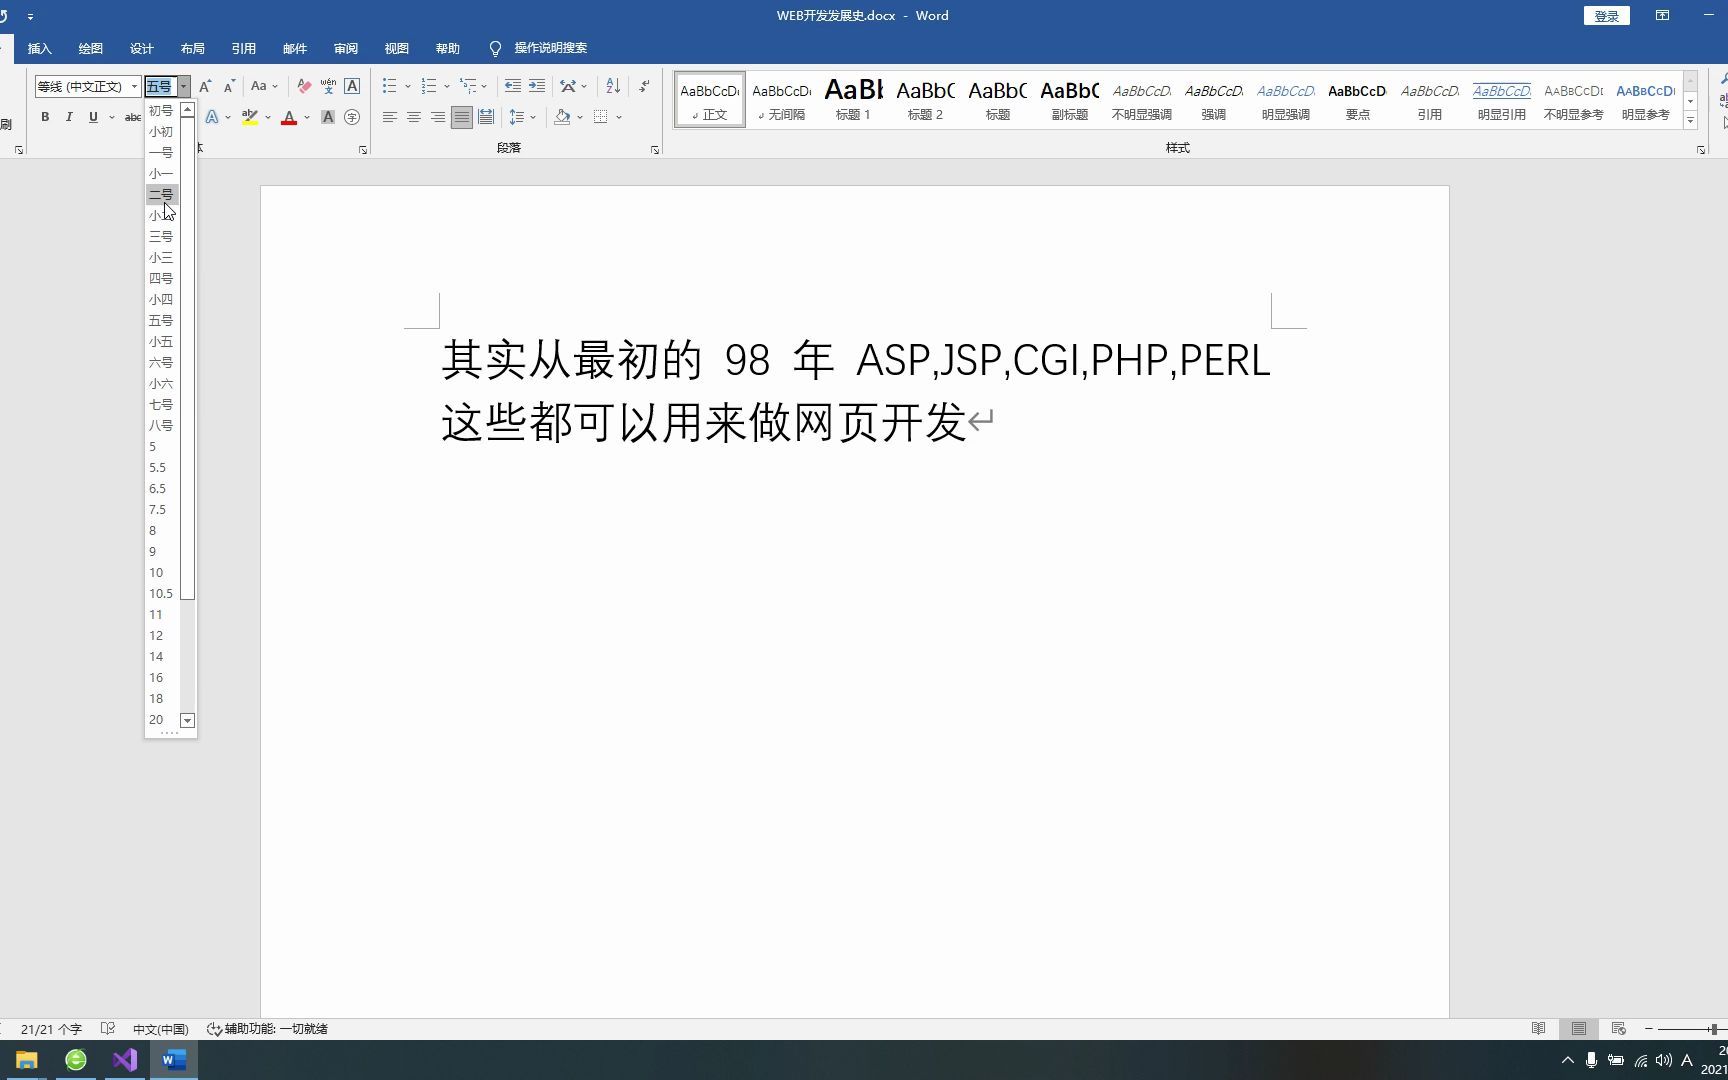The height and width of the screenshot is (1080, 1728).
Task: Select 二号 font size from list
Action: (x=162, y=194)
